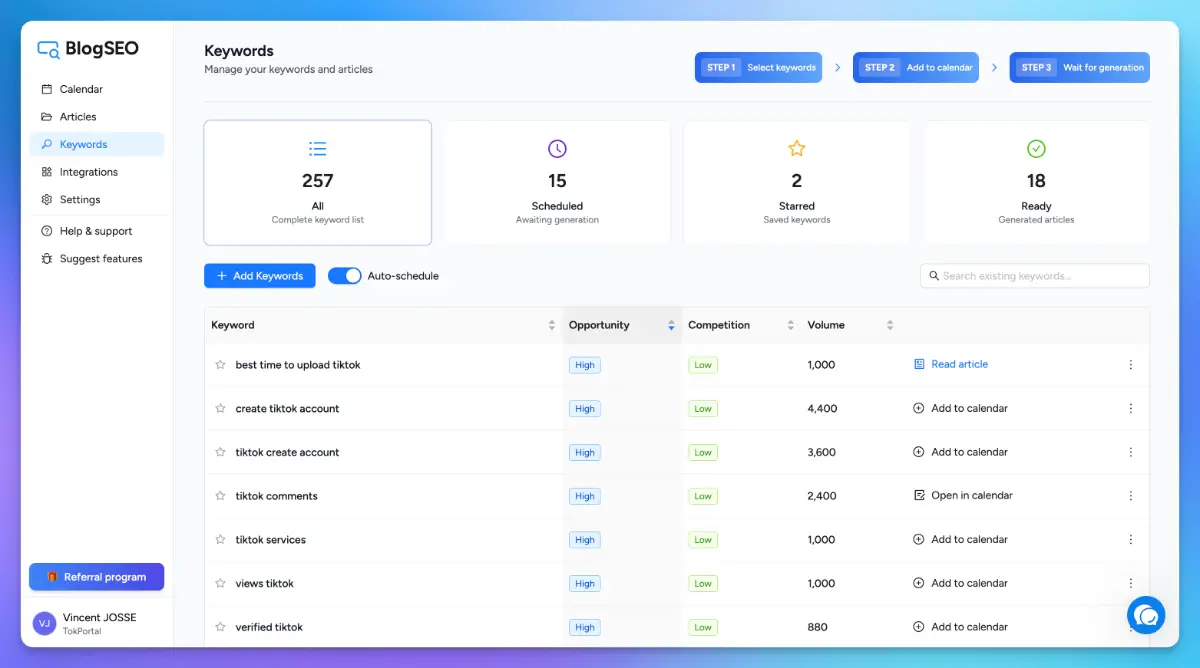Click the Search existing keywords field
The width and height of the screenshot is (1200, 668).
tap(1040, 276)
